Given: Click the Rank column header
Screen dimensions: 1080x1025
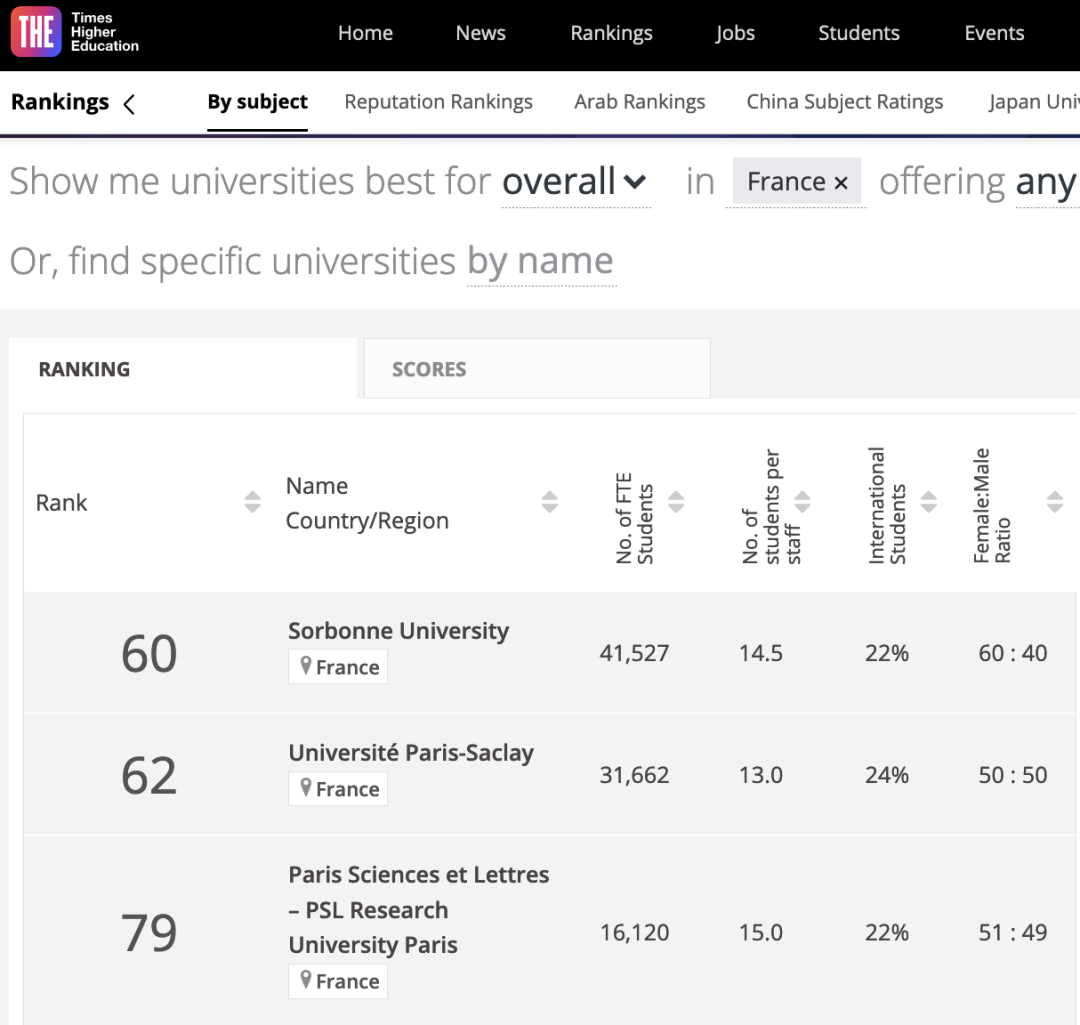Looking at the screenshot, I should point(61,503).
